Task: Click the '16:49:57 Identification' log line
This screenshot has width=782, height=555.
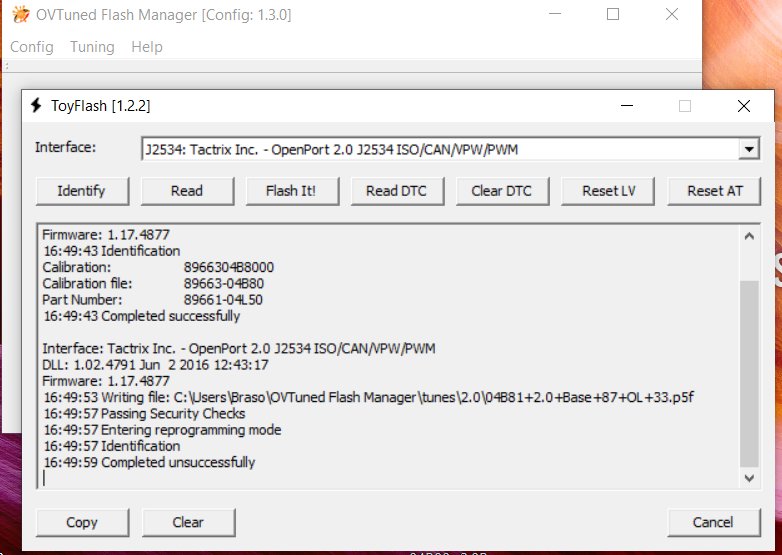Action: (x=112, y=446)
